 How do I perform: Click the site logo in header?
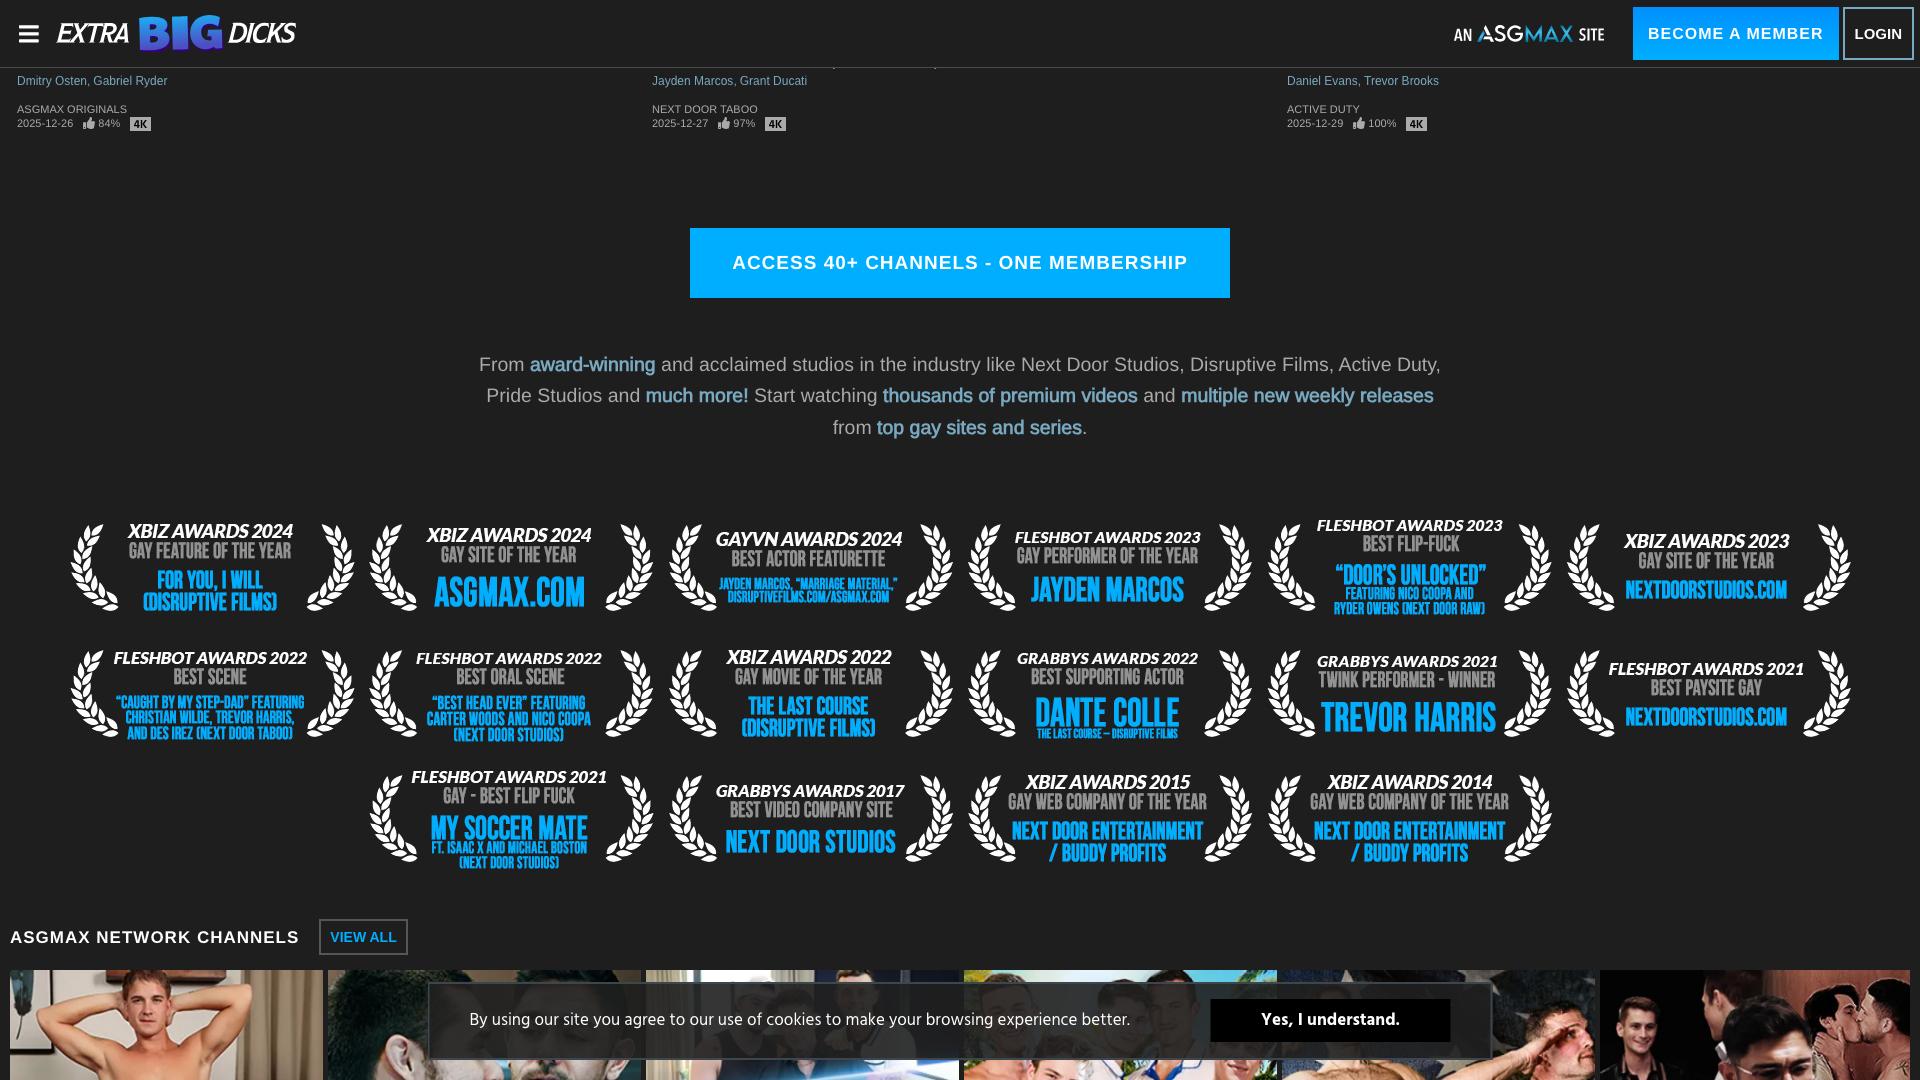pos(176,34)
